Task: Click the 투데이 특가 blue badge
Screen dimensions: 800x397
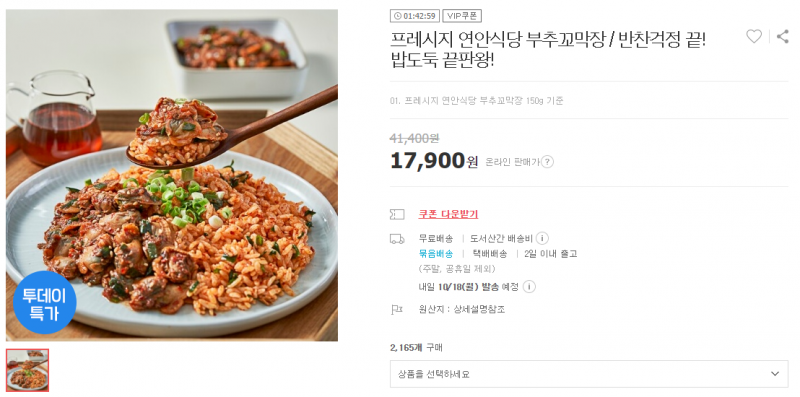Action: point(45,302)
